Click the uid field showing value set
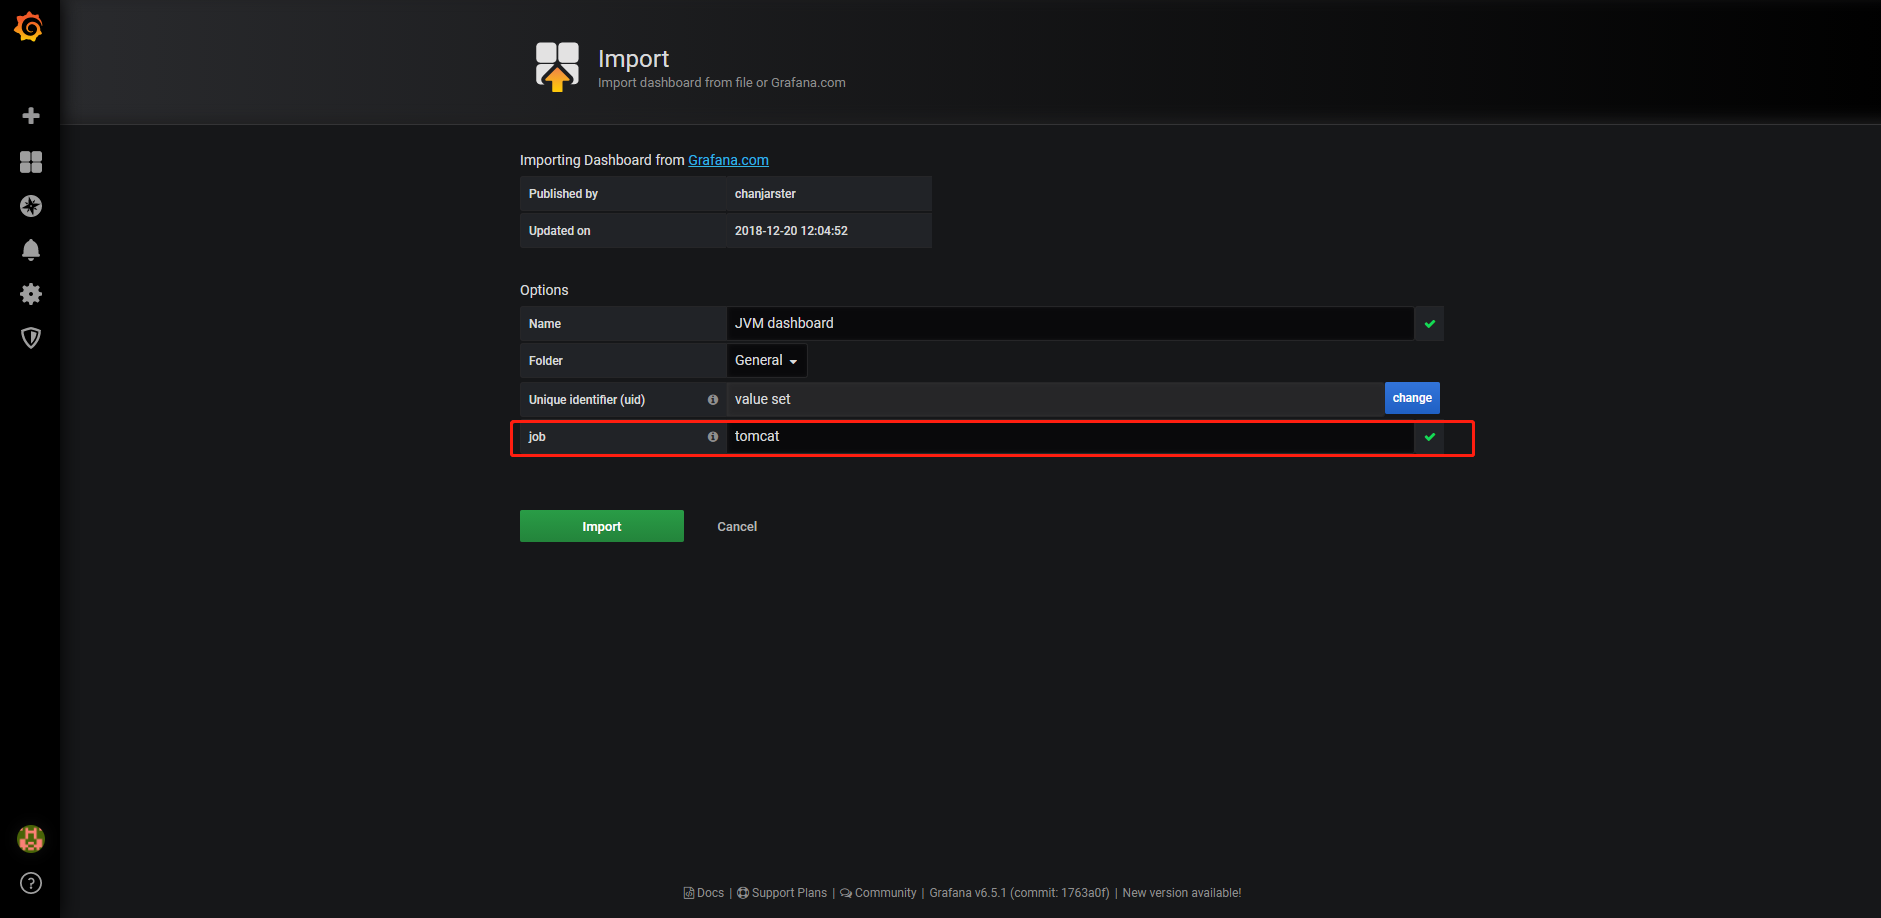1881x918 pixels. click(1055, 400)
